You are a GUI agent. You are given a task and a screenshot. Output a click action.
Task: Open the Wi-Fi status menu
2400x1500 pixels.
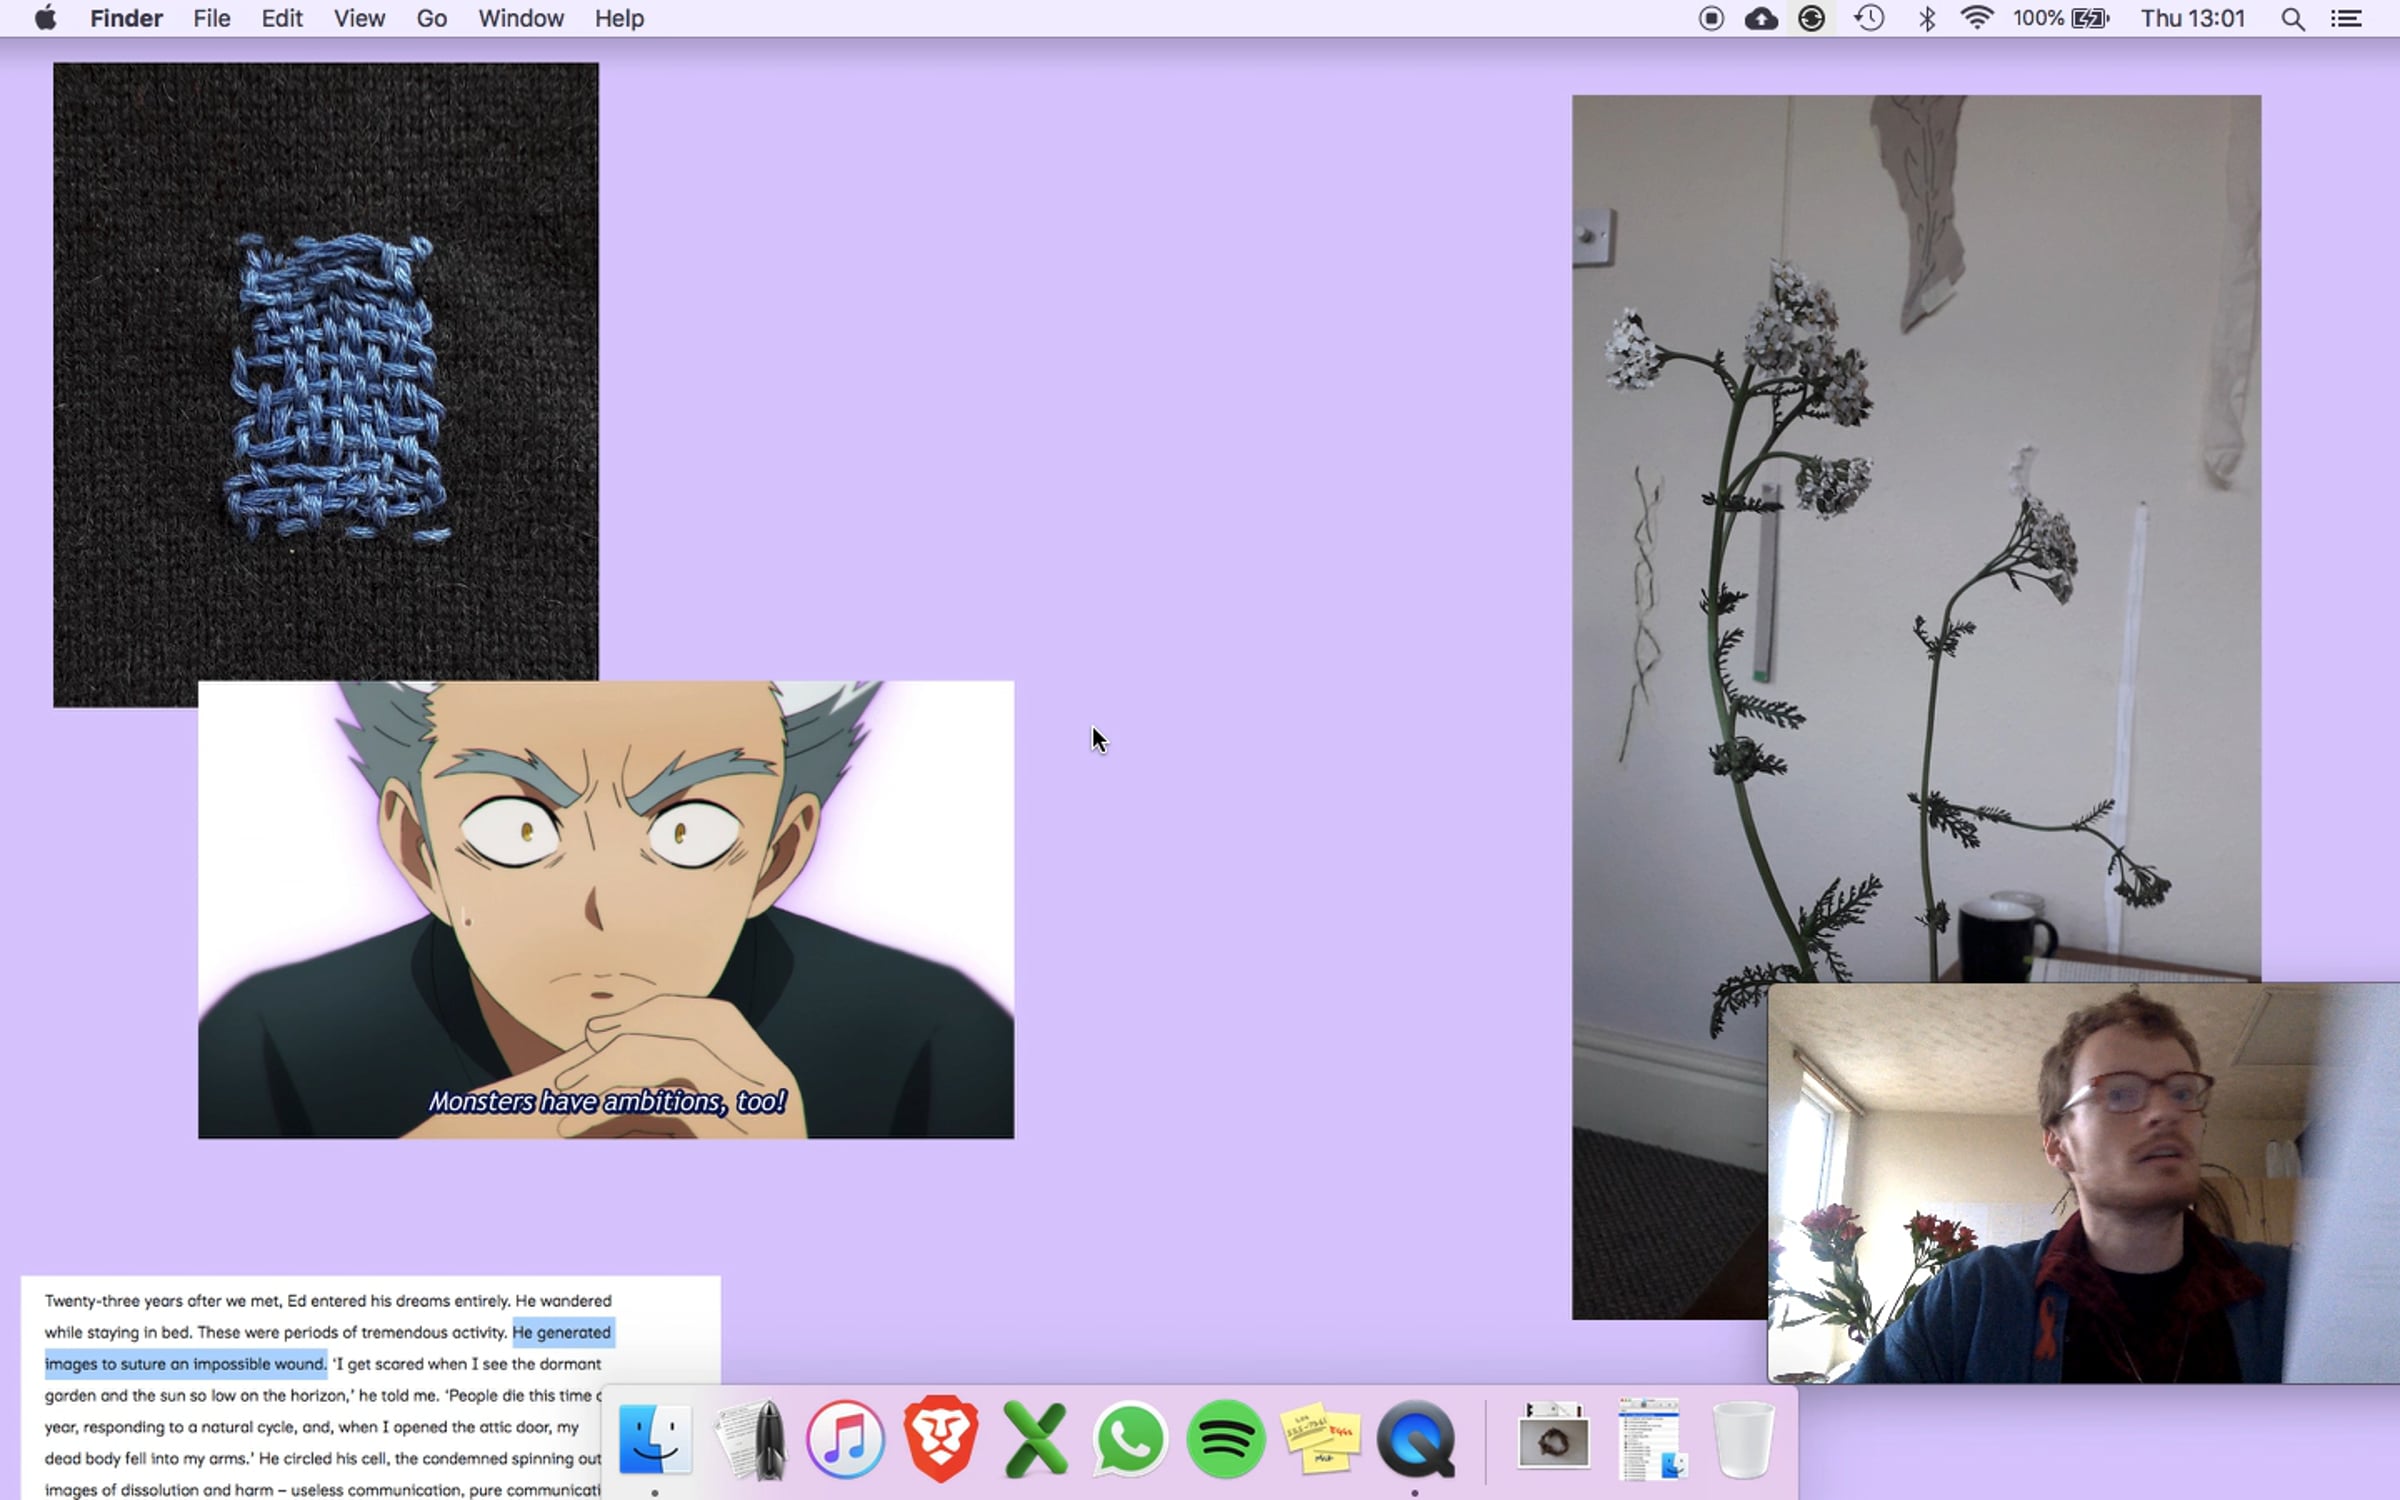click(1977, 18)
